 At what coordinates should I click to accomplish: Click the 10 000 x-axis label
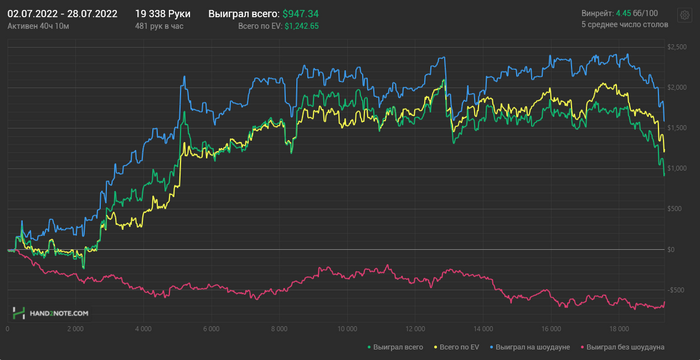347,329
